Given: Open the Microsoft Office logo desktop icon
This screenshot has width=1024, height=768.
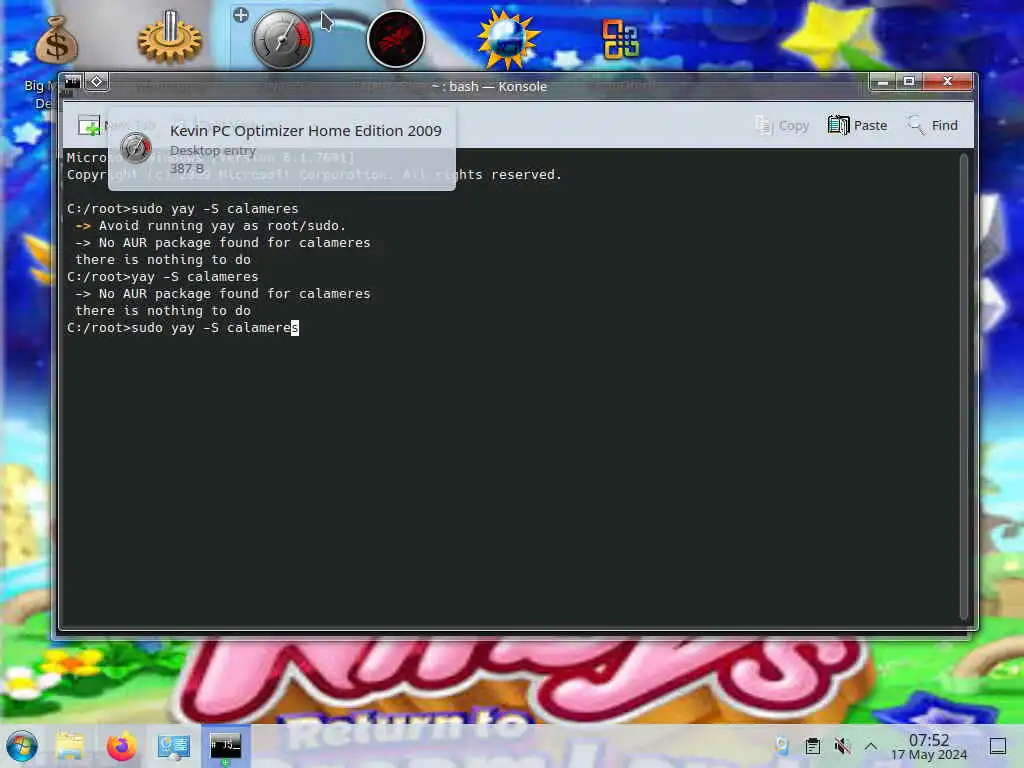Looking at the screenshot, I should point(620,39).
